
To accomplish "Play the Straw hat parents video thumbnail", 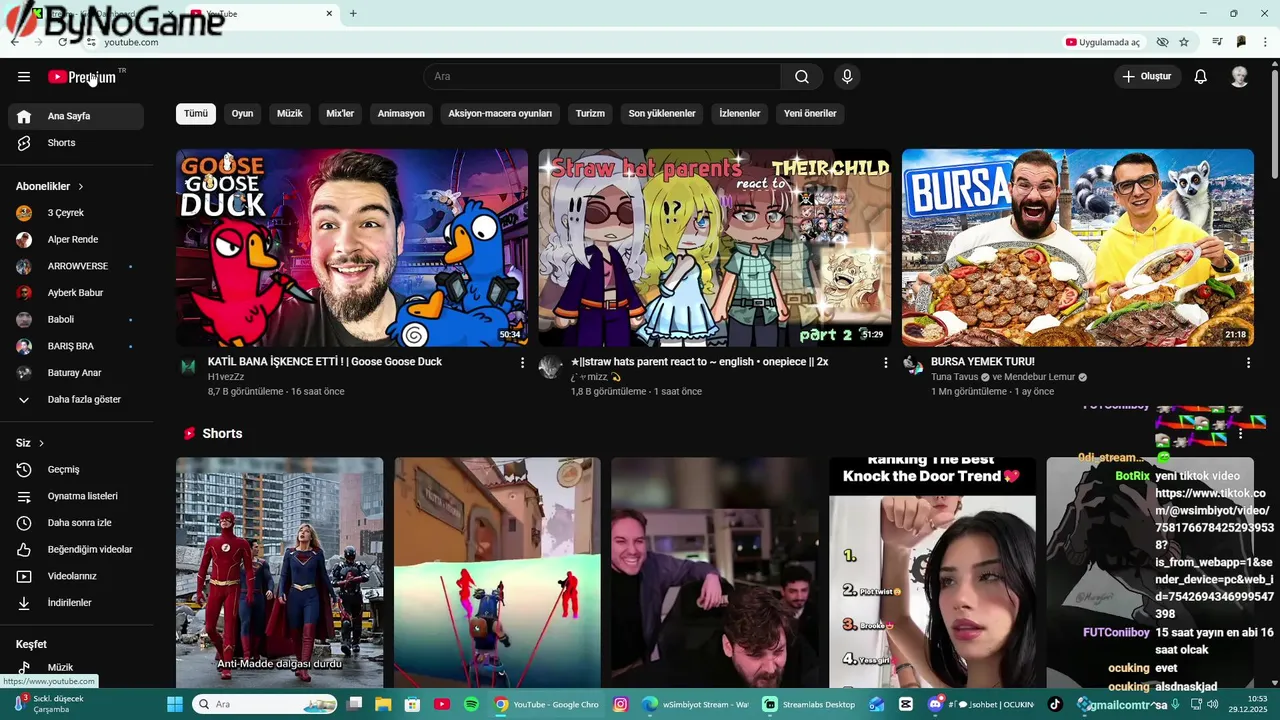I will (x=715, y=248).
